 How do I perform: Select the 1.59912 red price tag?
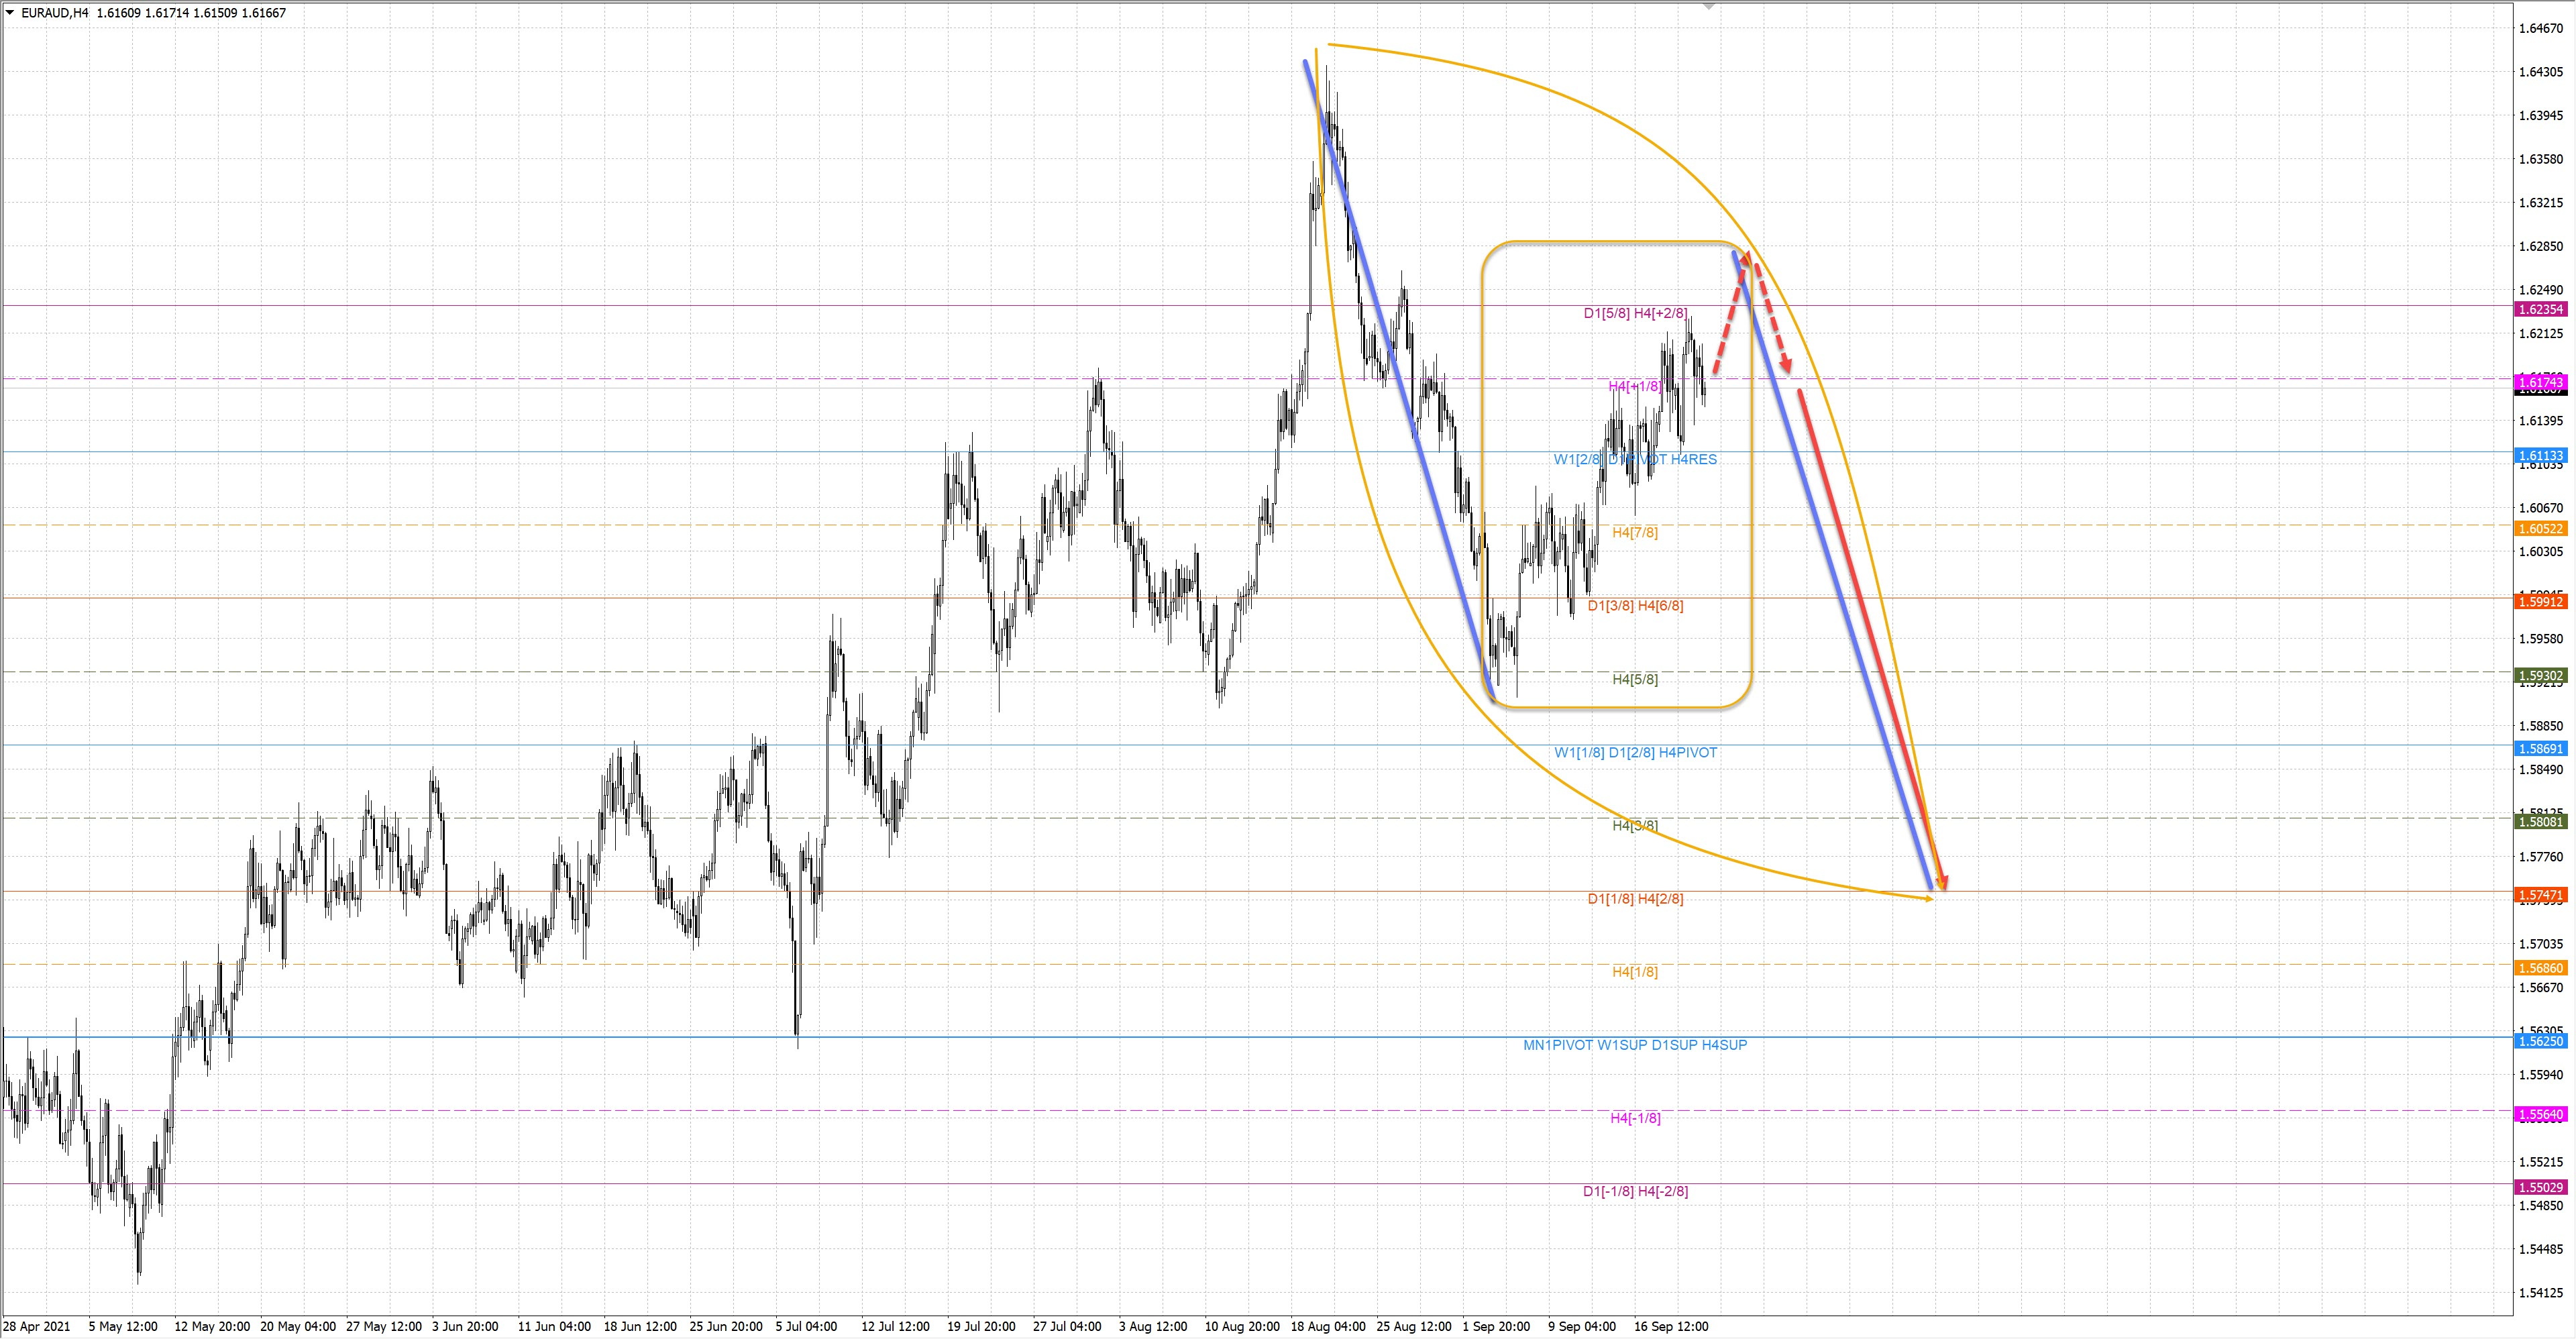pos(2541,601)
